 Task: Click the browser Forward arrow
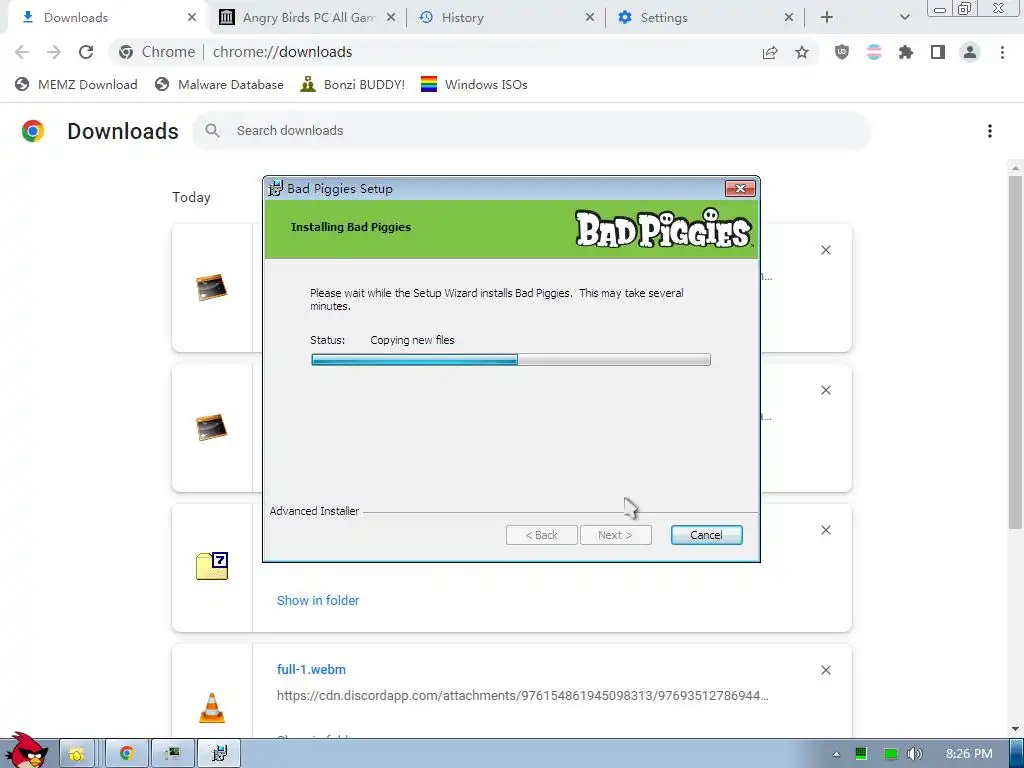54,52
